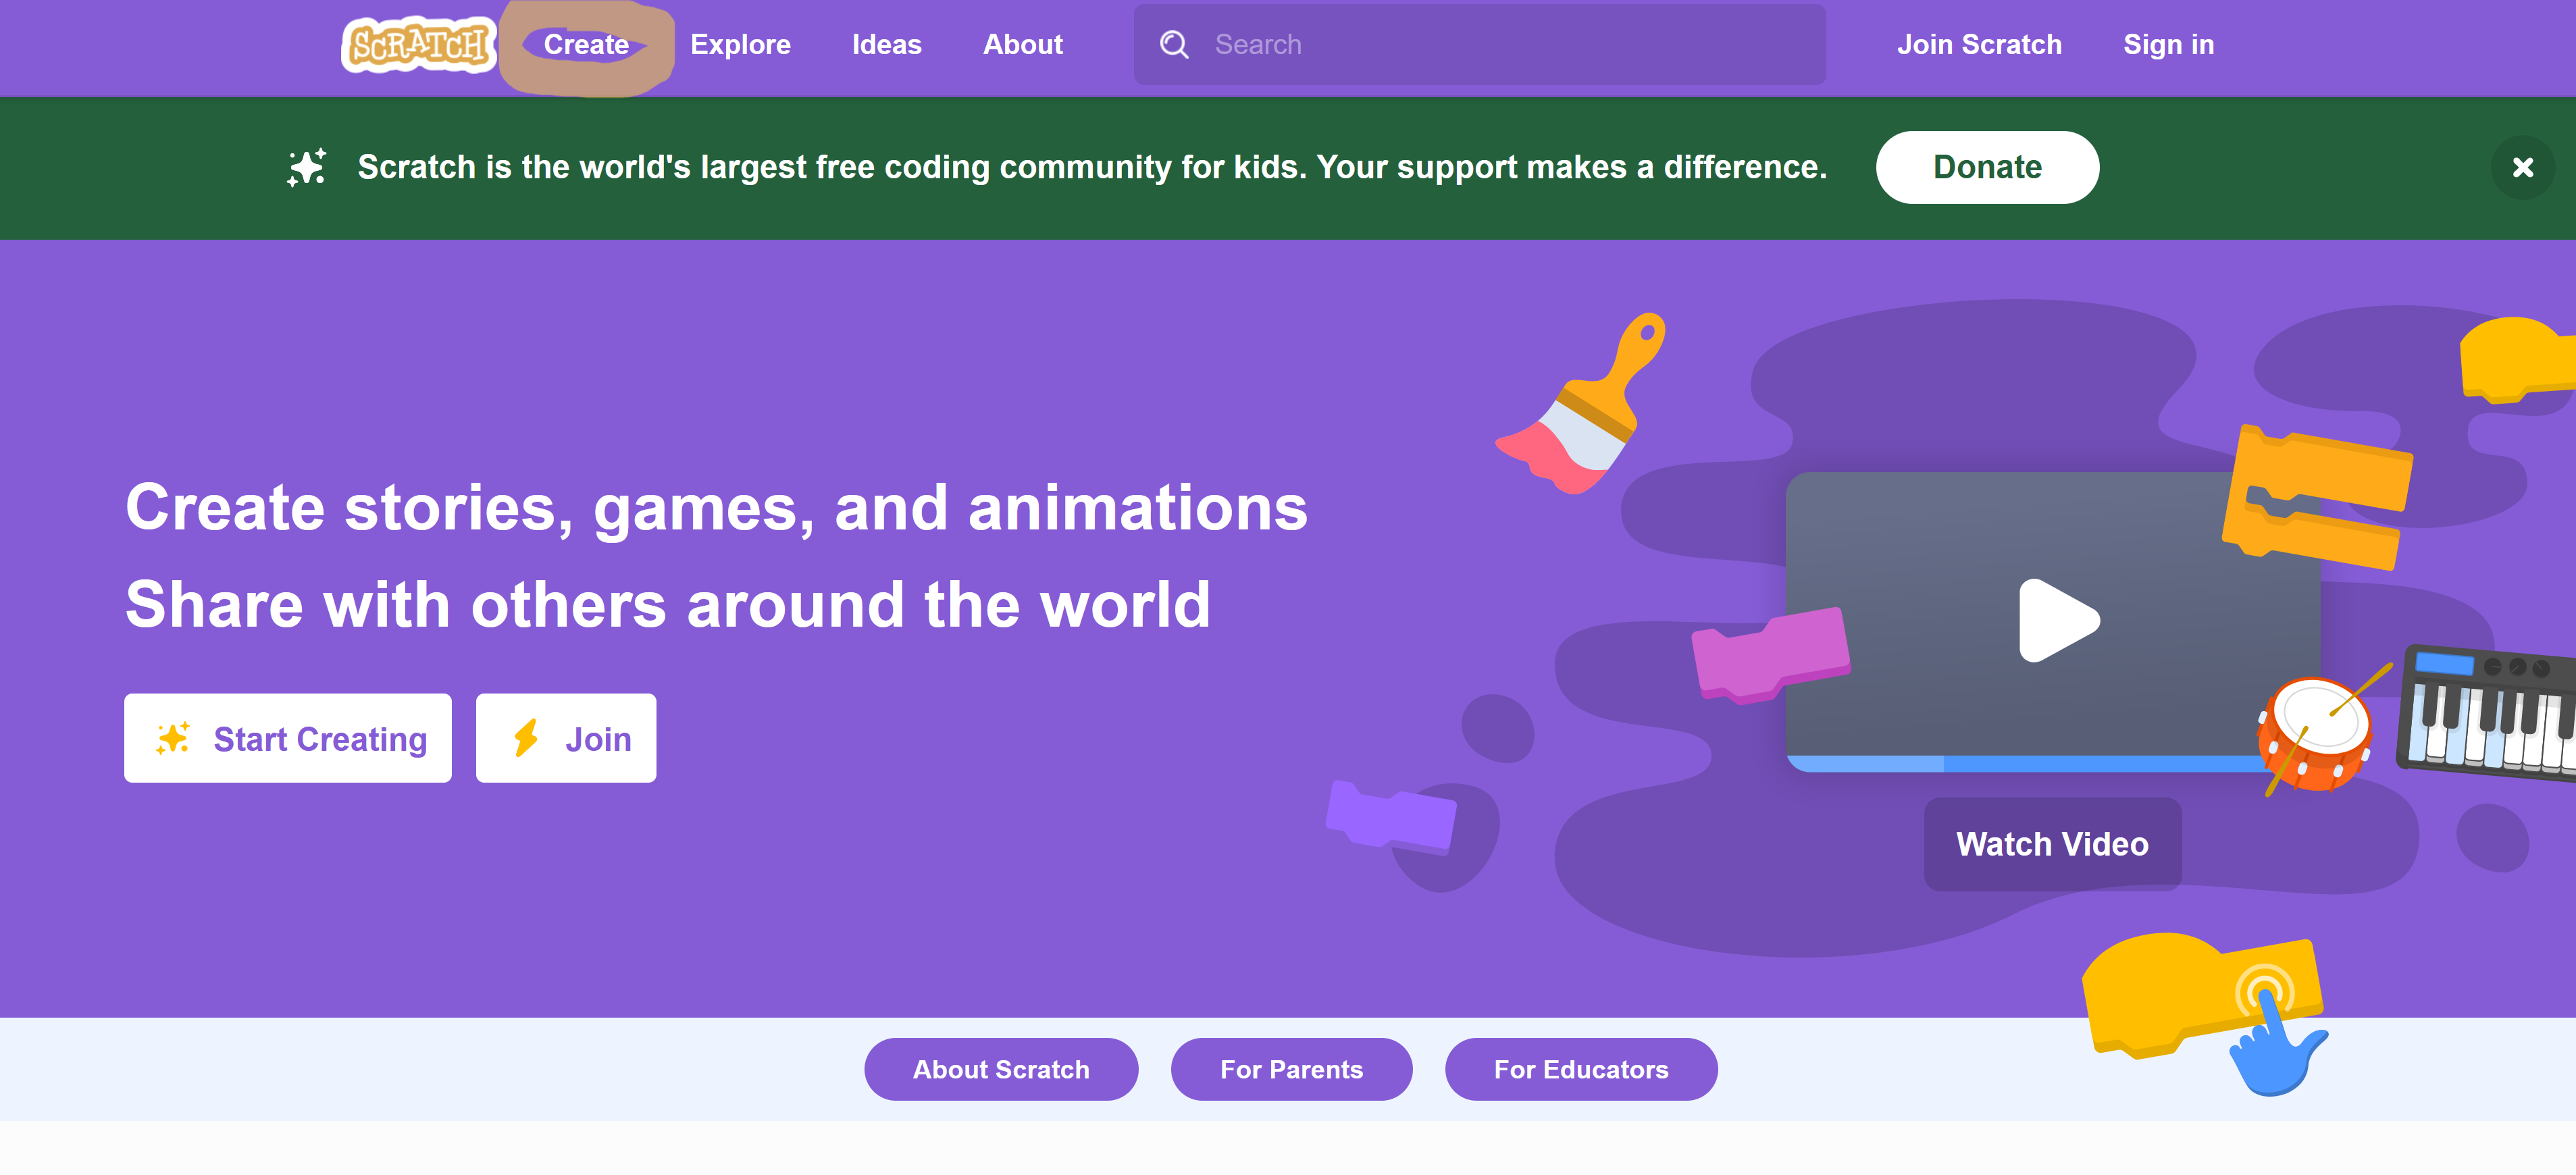
Task: Open the For Educators link
Action: pyautogui.click(x=1580, y=1069)
